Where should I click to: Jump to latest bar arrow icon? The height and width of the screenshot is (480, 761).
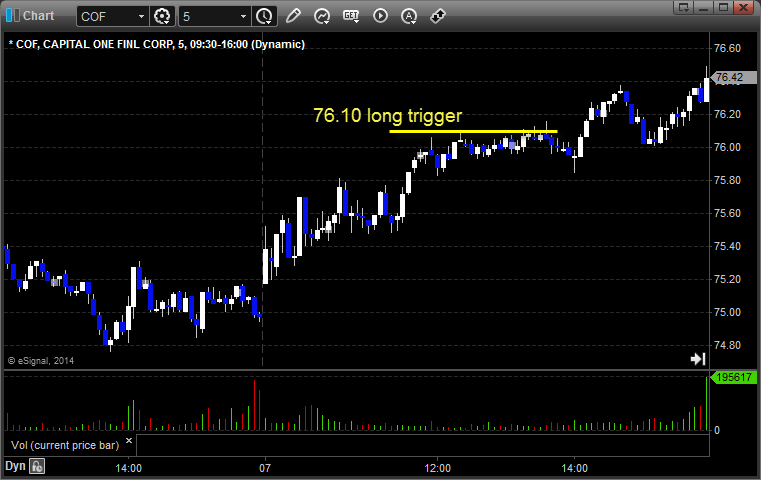click(698, 359)
